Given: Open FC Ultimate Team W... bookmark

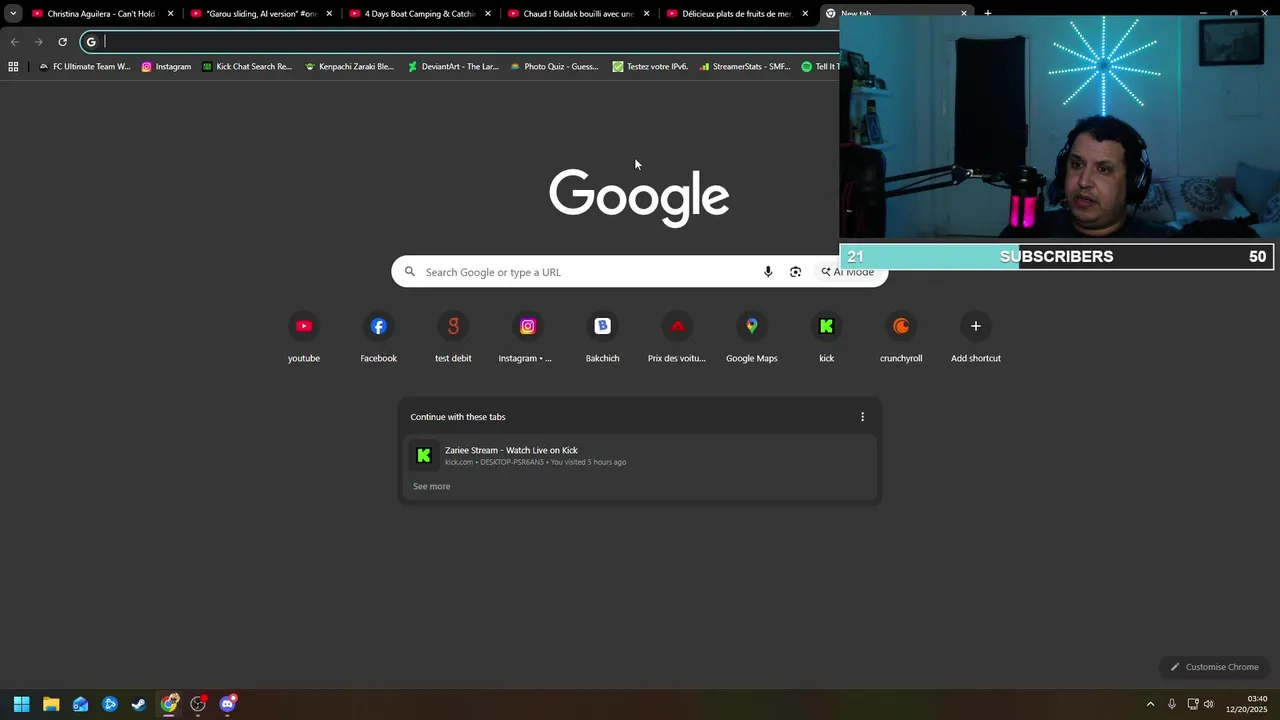Looking at the screenshot, I should 84,67.
